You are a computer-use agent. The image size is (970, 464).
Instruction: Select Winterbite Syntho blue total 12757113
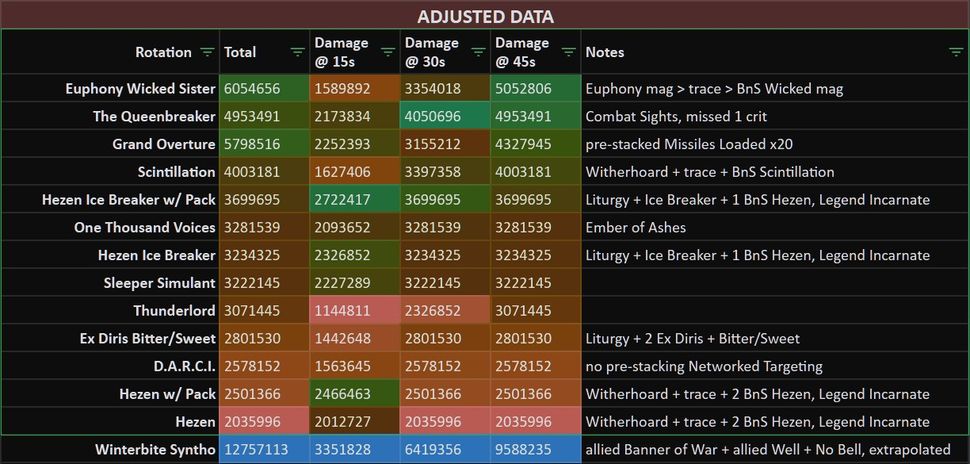click(x=265, y=449)
